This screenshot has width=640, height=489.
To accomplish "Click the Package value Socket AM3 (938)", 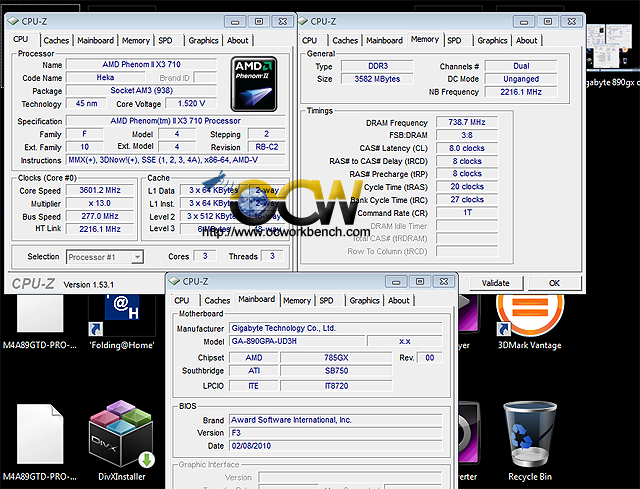I will click(x=141, y=91).
